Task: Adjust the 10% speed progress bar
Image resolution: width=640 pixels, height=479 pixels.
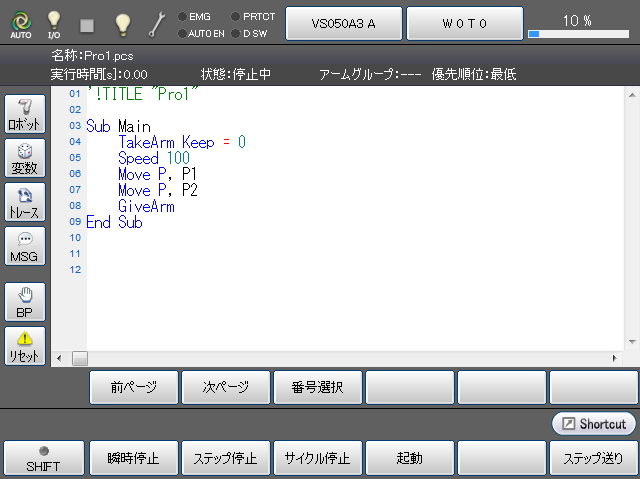Action: [580, 33]
